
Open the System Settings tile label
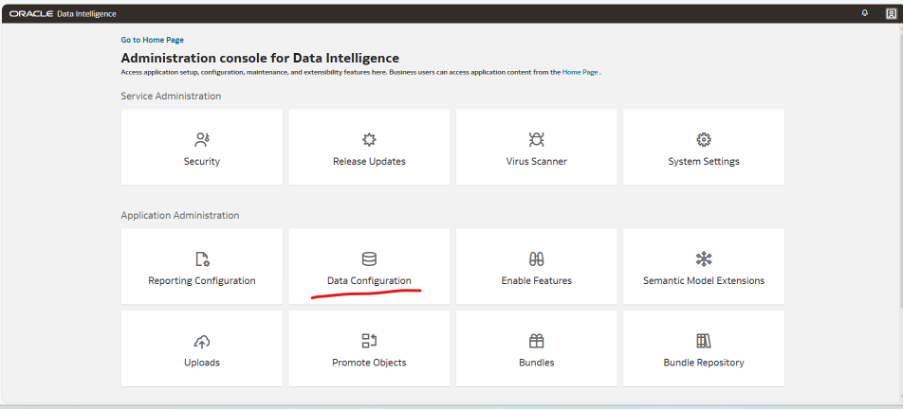coord(703,161)
